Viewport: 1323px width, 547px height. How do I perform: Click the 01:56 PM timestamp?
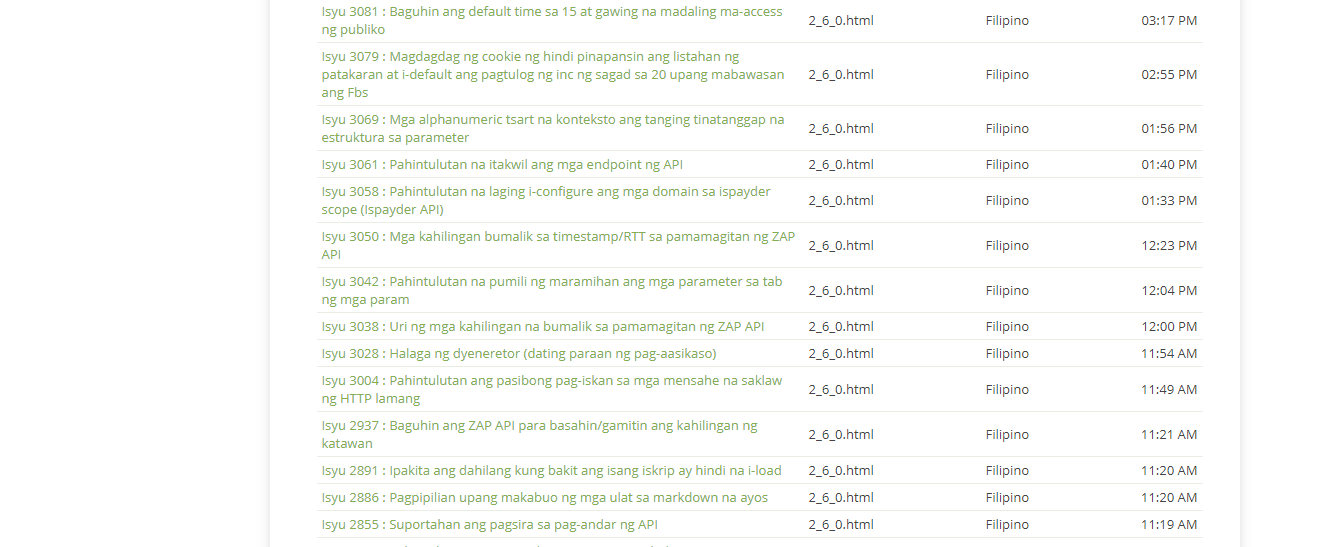point(1169,128)
